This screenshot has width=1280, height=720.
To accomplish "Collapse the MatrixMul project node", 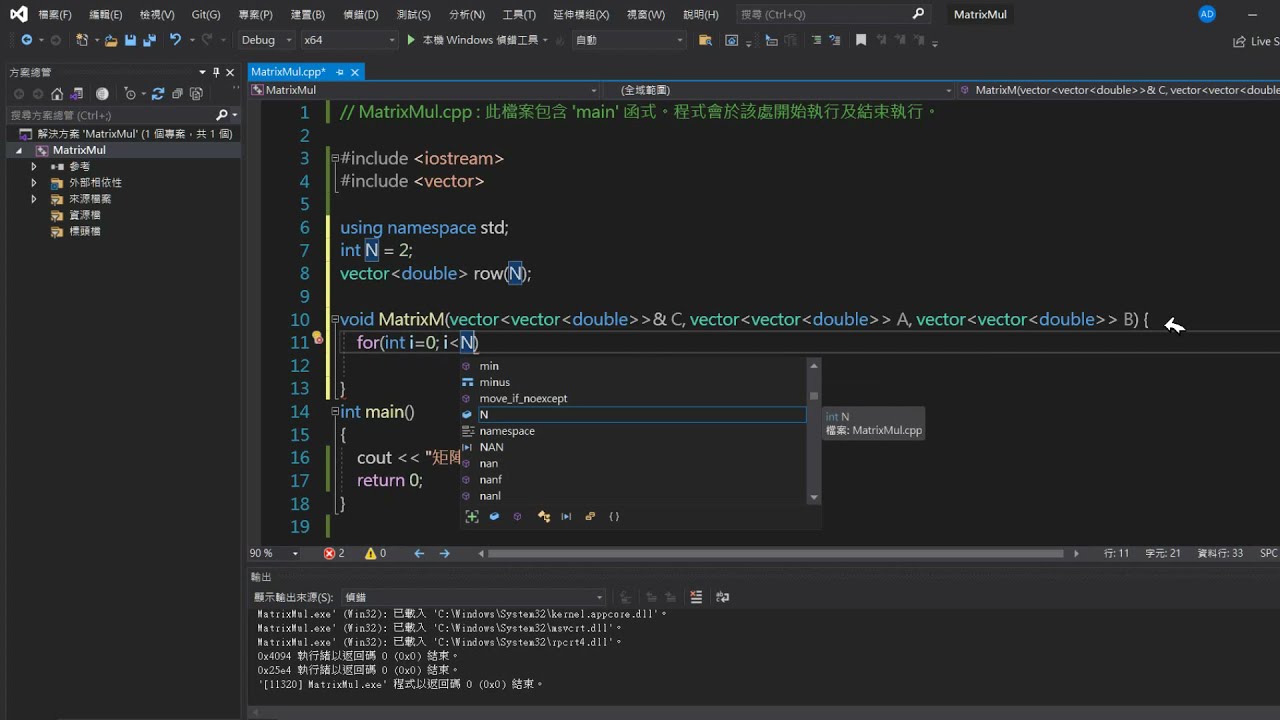I will [x=18, y=150].
